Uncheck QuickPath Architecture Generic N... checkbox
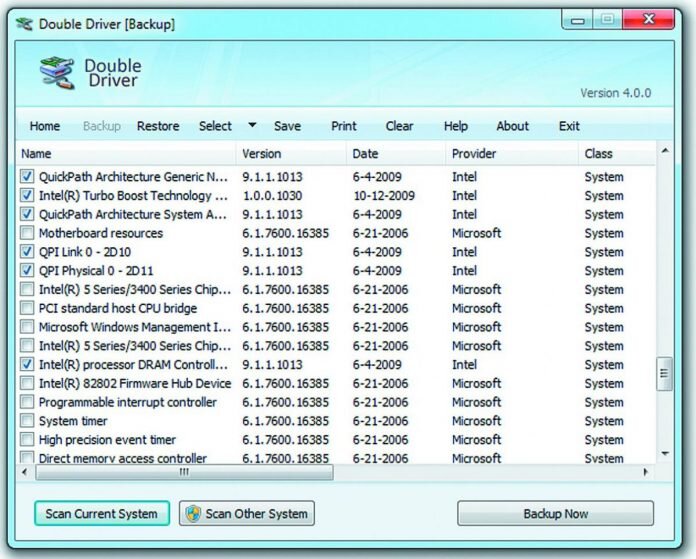The image size is (696, 559). coord(27,176)
